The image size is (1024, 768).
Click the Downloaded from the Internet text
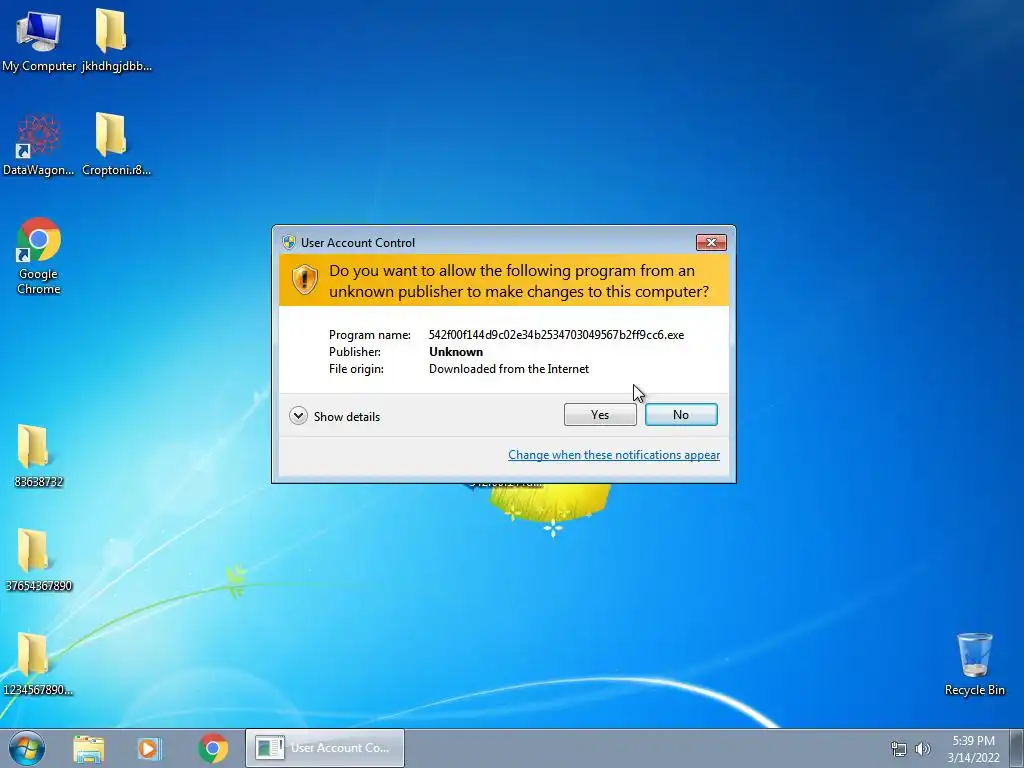pos(509,368)
